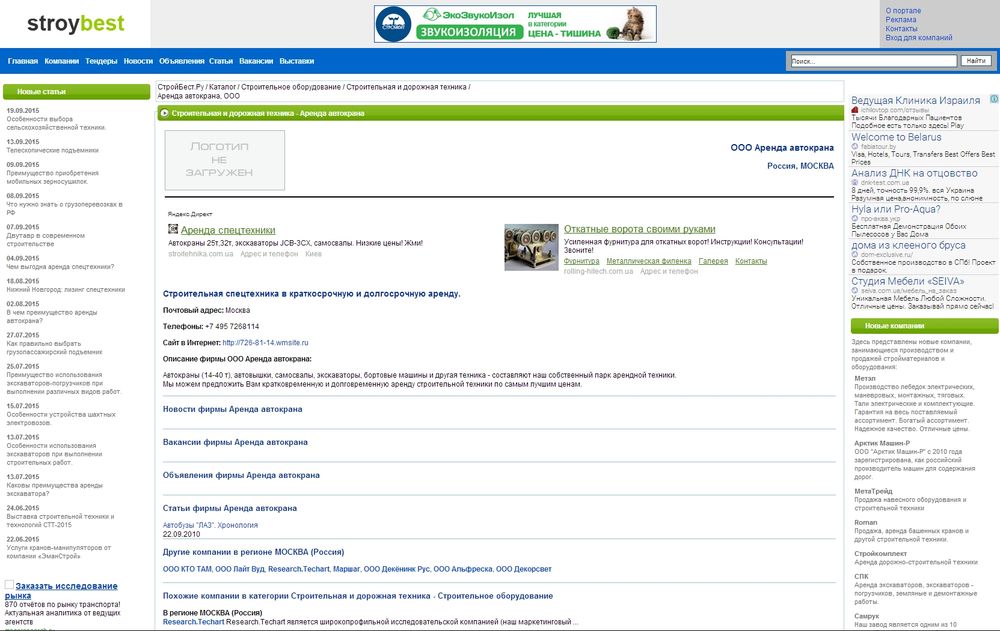Go to the Тендеры section
Viewport: 1000px width, 631px height.
pyautogui.click(x=101, y=61)
